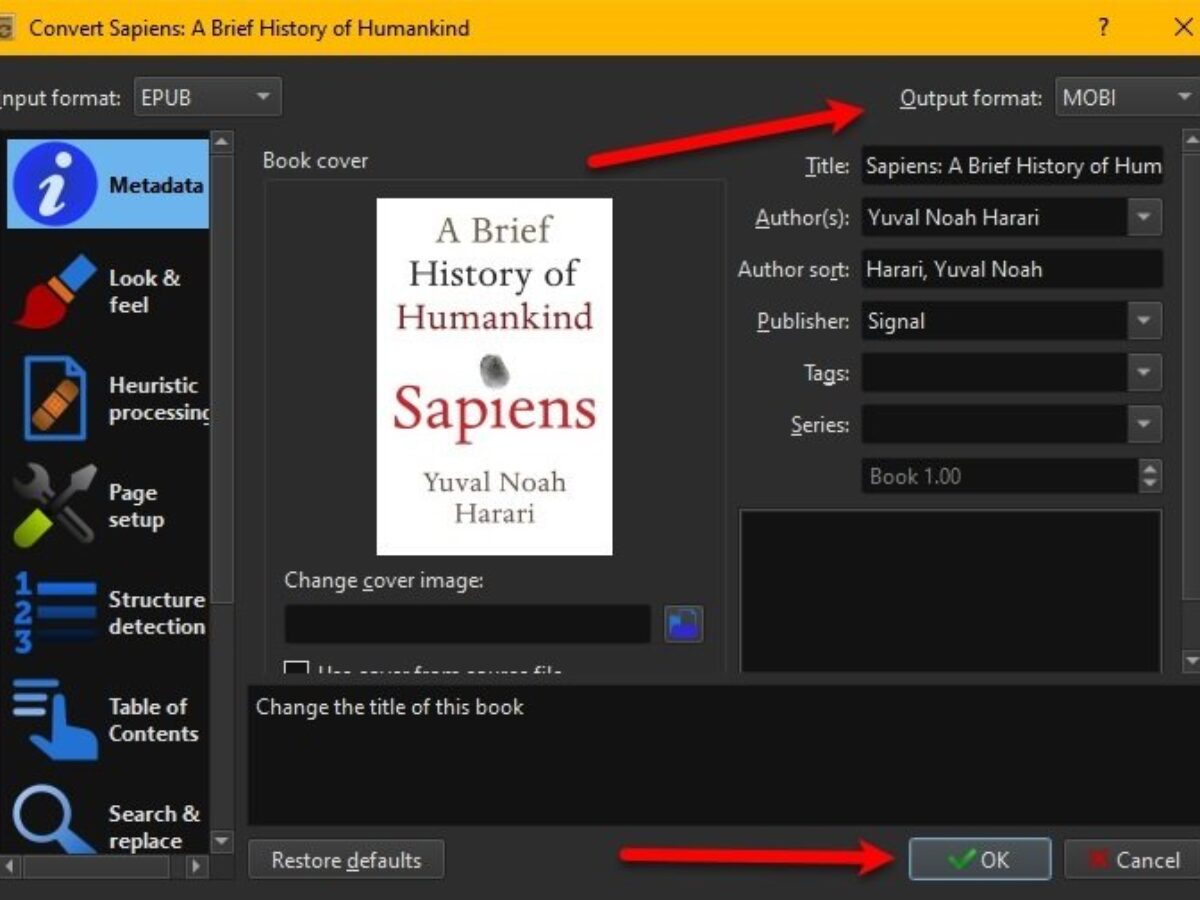Image resolution: width=1200 pixels, height=900 pixels.
Task: Click the Series input field
Action: click(x=995, y=425)
